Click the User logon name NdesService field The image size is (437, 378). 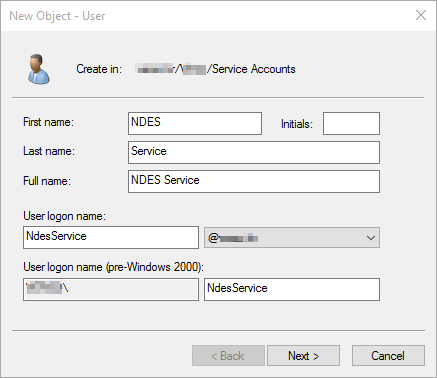[111, 237]
